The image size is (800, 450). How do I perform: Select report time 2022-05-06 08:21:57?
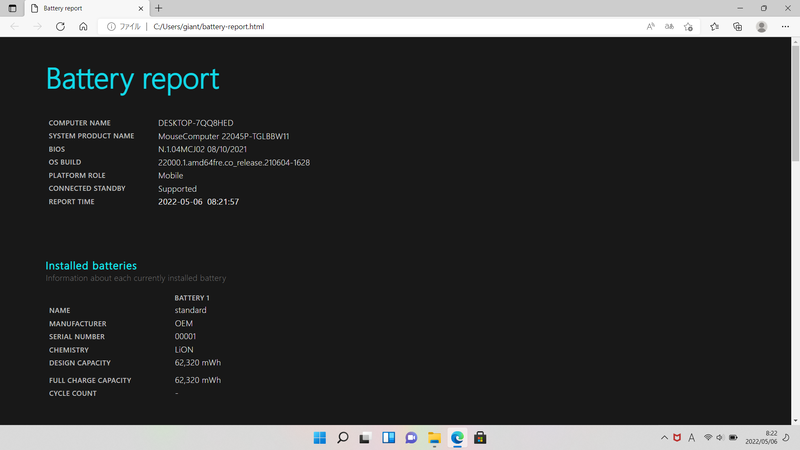point(198,202)
